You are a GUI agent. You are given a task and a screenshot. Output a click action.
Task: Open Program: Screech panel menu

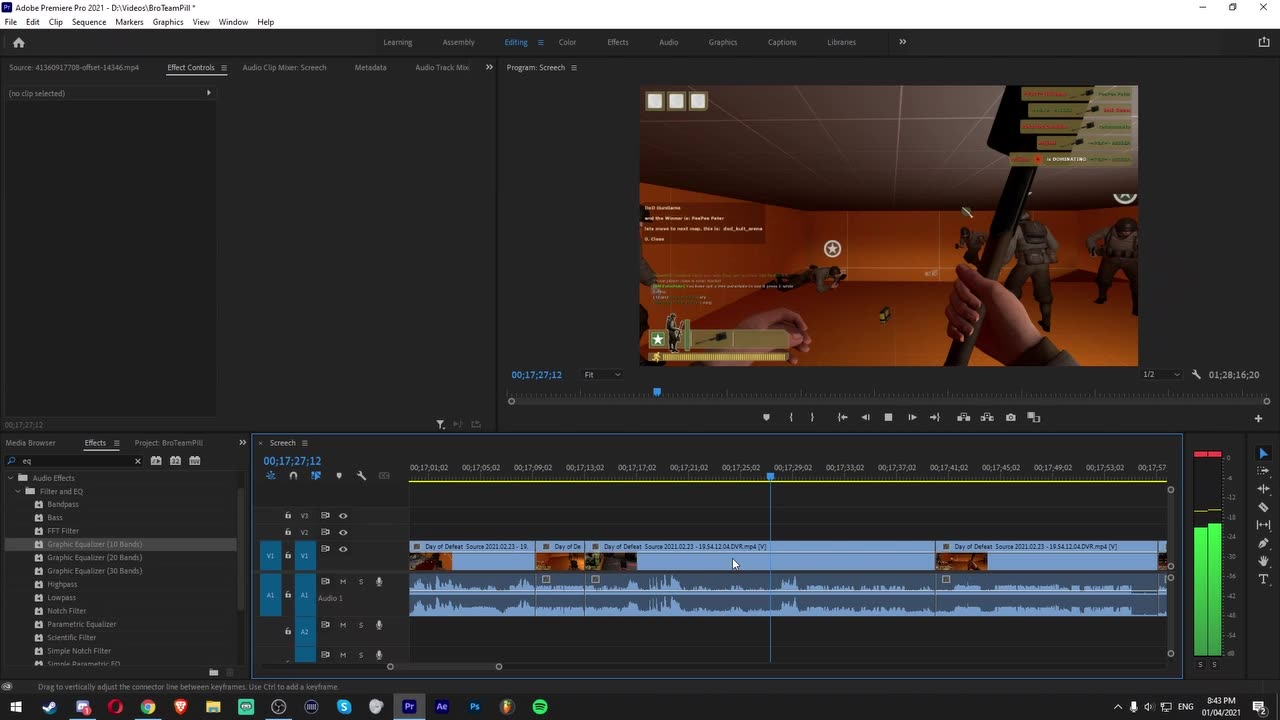tap(573, 68)
